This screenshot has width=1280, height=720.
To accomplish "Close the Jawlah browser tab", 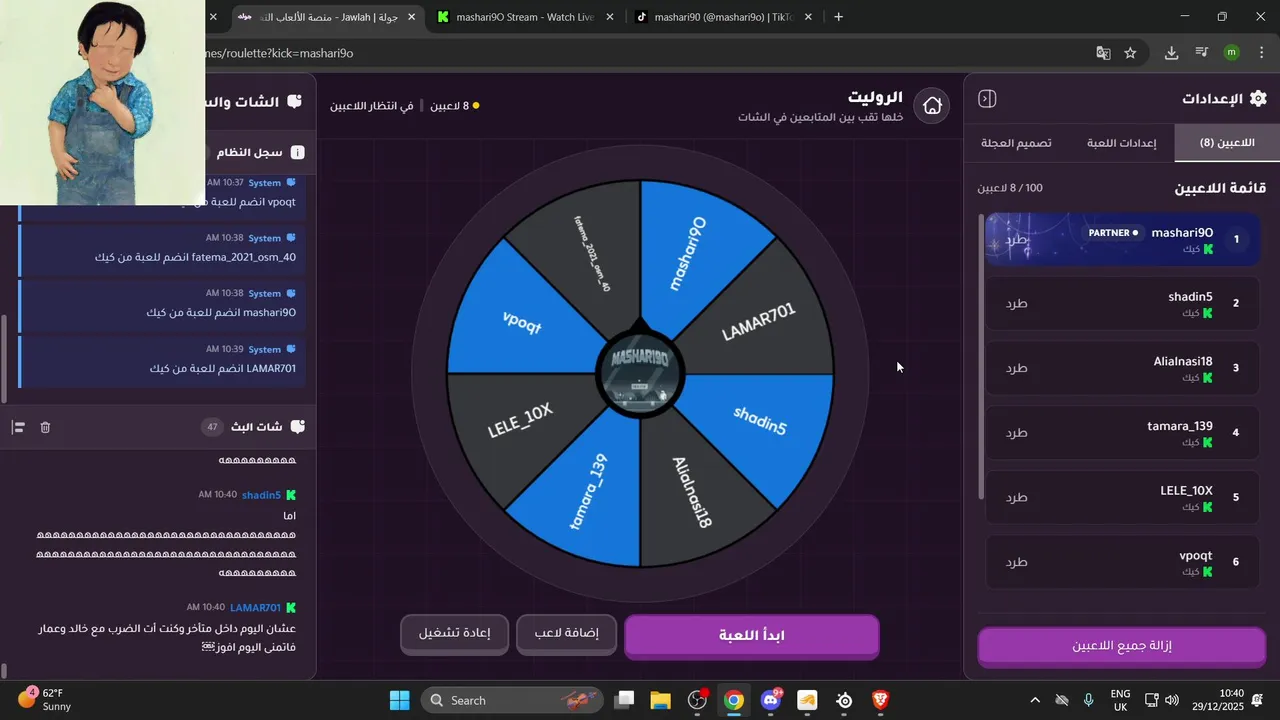I will click(411, 17).
